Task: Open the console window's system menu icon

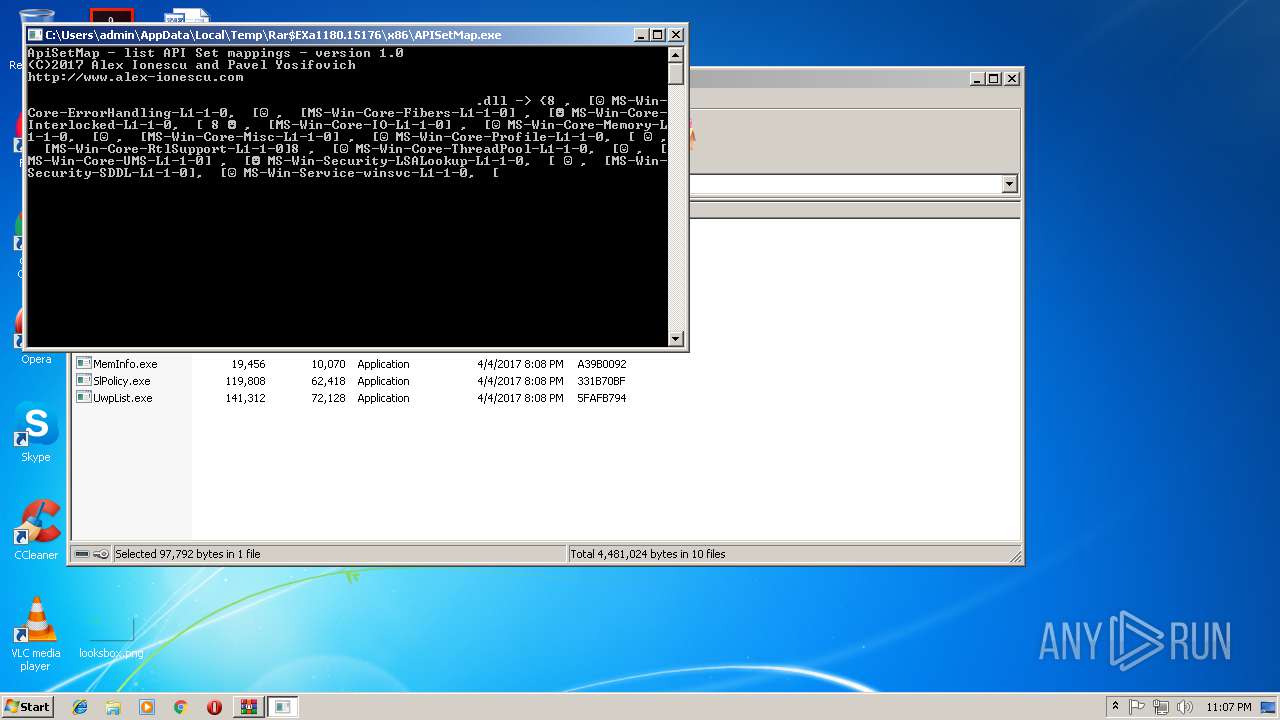Action: [x=36, y=35]
